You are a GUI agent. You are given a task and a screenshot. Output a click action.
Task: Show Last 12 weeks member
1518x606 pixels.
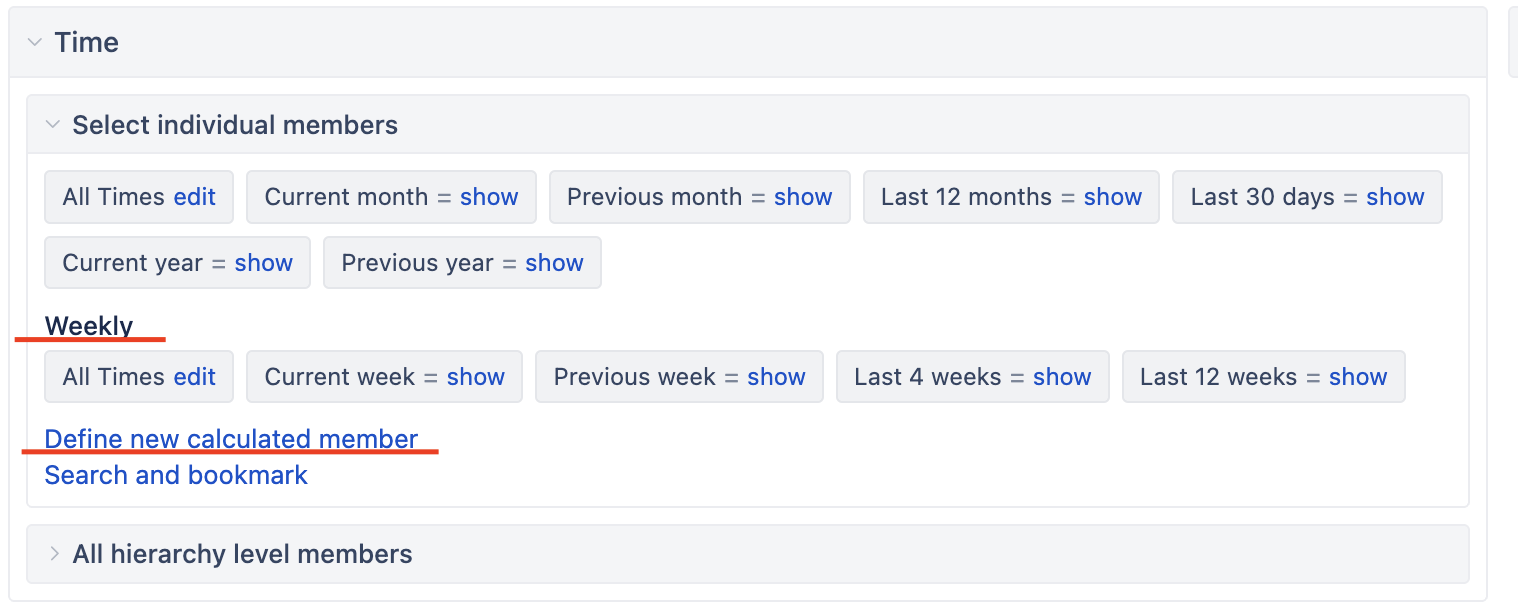1358,377
